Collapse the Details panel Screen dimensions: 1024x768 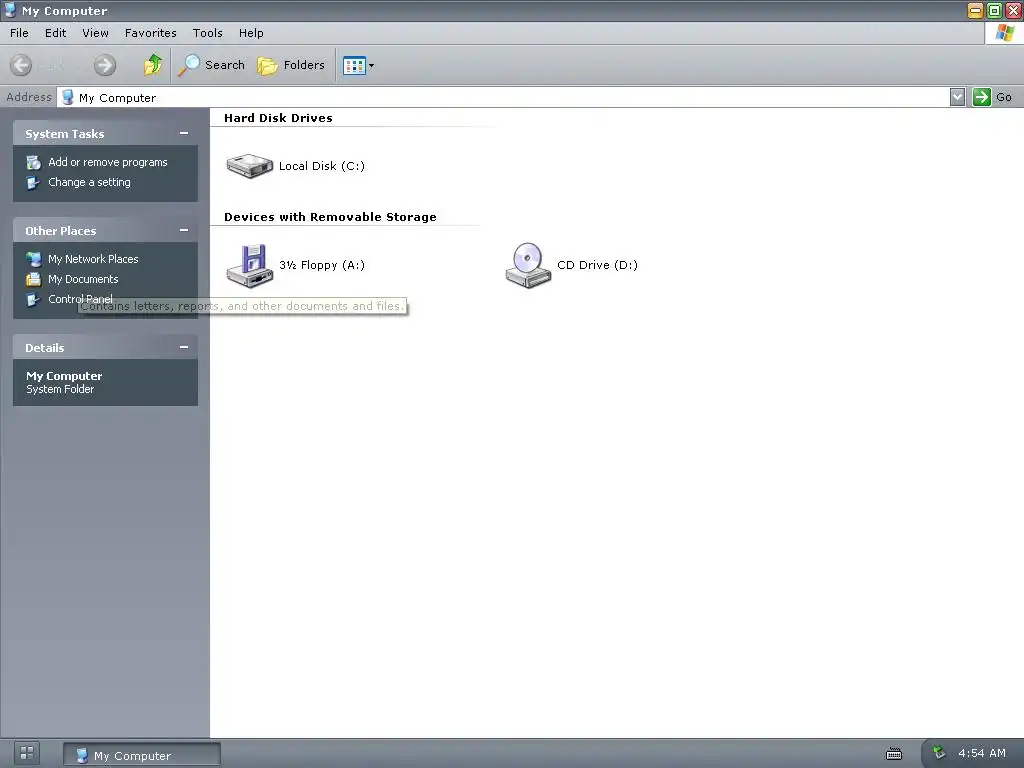(x=184, y=347)
